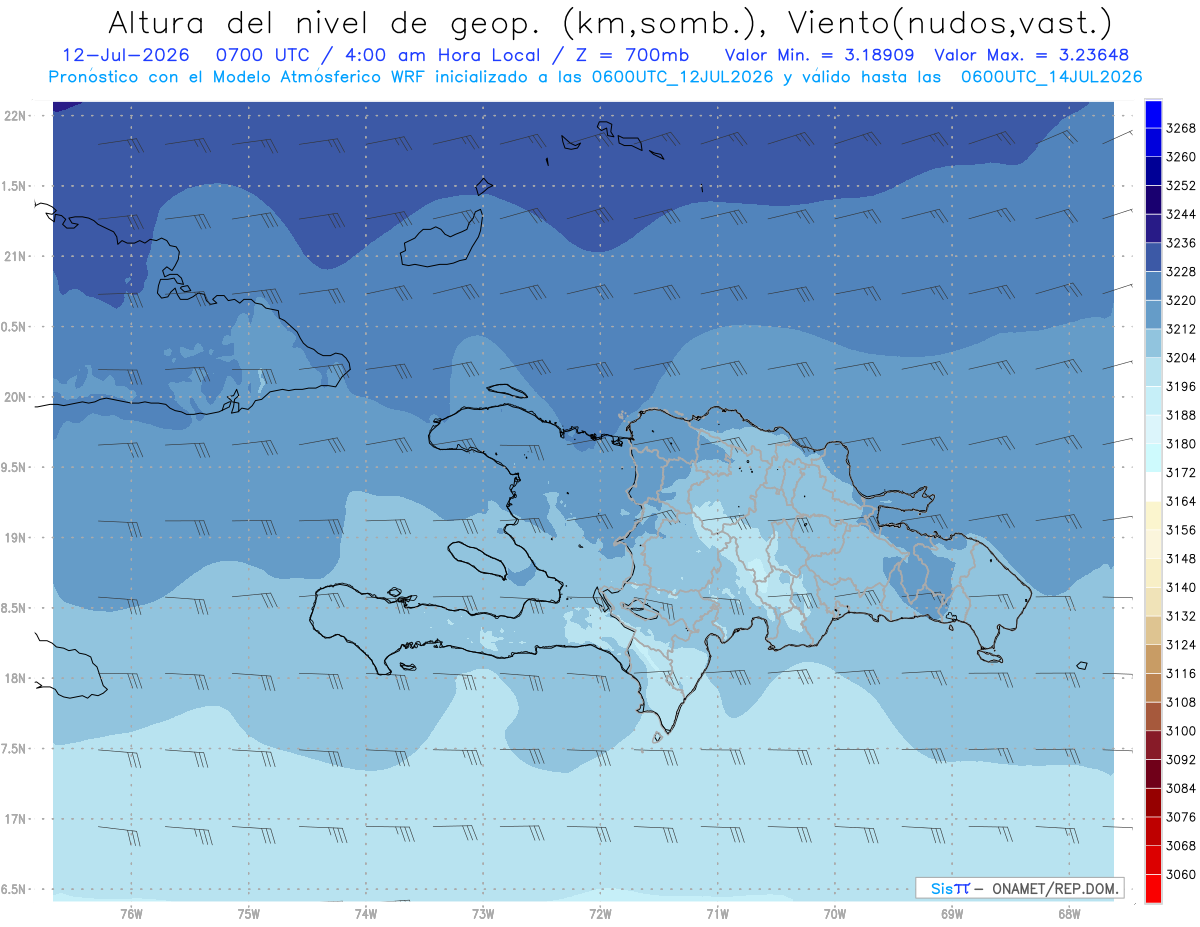Image resolution: width=1200 pixels, height=927 pixels.
Task: Click the '3172' legend value
Action: click(1181, 472)
